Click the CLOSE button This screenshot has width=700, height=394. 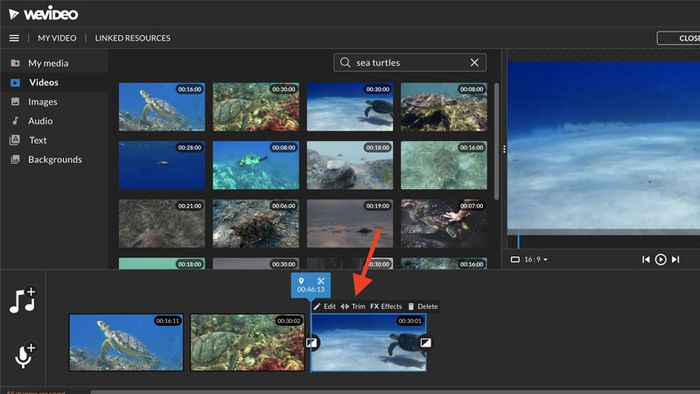pyautogui.click(x=679, y=38)
